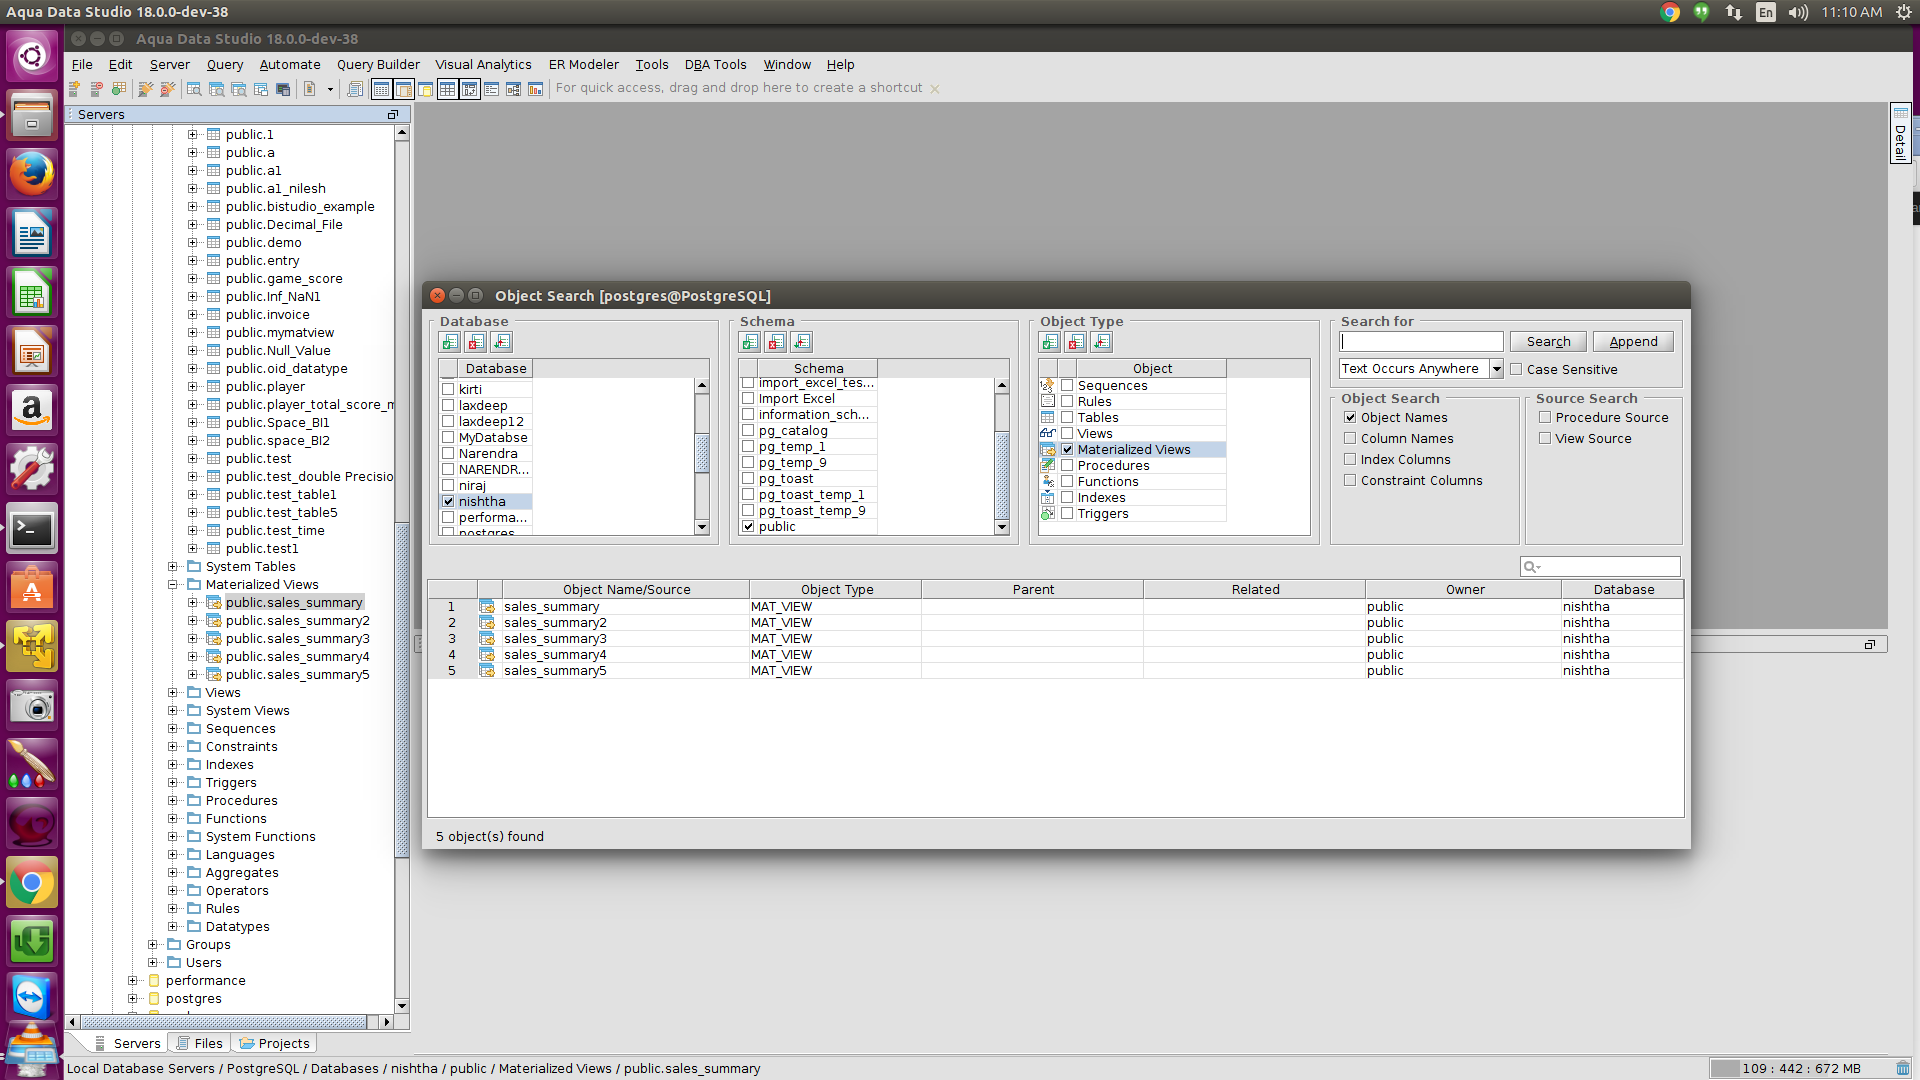Uncheck the Materialized Views checkbox
The image size is (1920, 1080).
click(1067, 450)
